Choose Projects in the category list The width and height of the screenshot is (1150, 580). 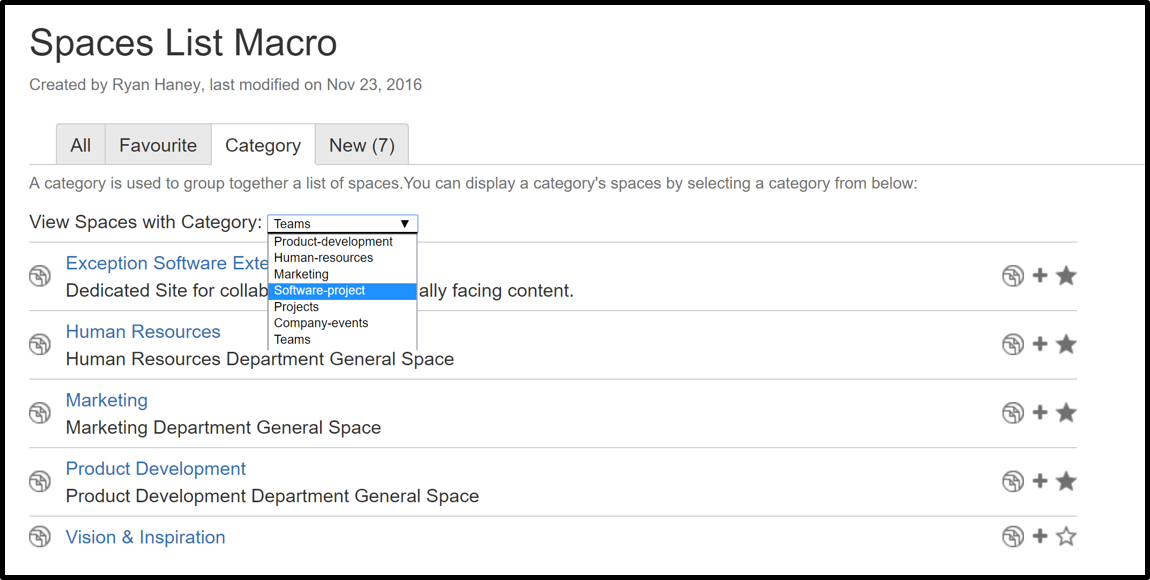tap(296, 307)
